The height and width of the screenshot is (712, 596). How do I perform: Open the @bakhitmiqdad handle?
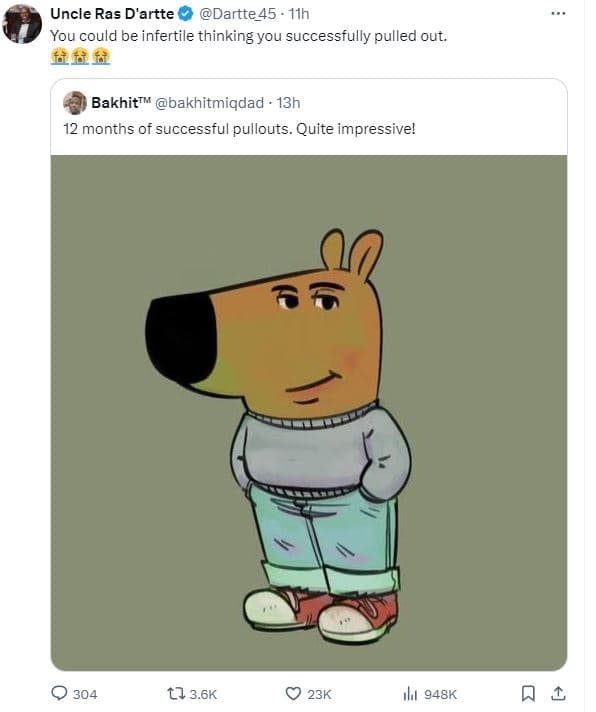coord(210,103)
